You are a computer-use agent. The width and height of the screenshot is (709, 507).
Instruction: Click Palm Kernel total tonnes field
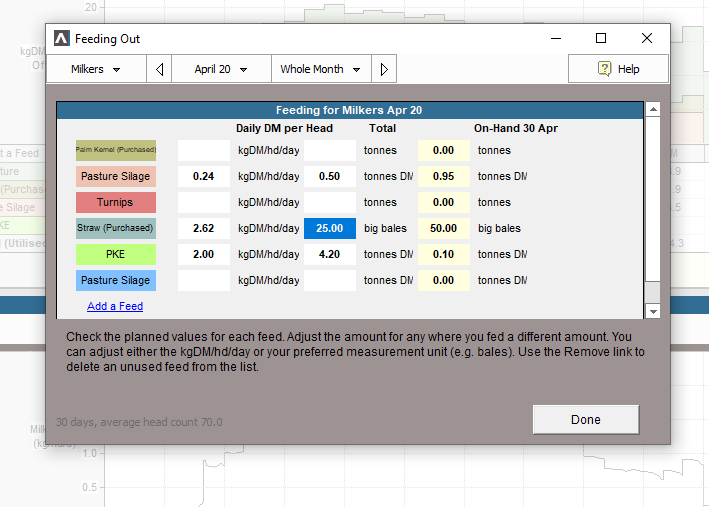(330, 150)
